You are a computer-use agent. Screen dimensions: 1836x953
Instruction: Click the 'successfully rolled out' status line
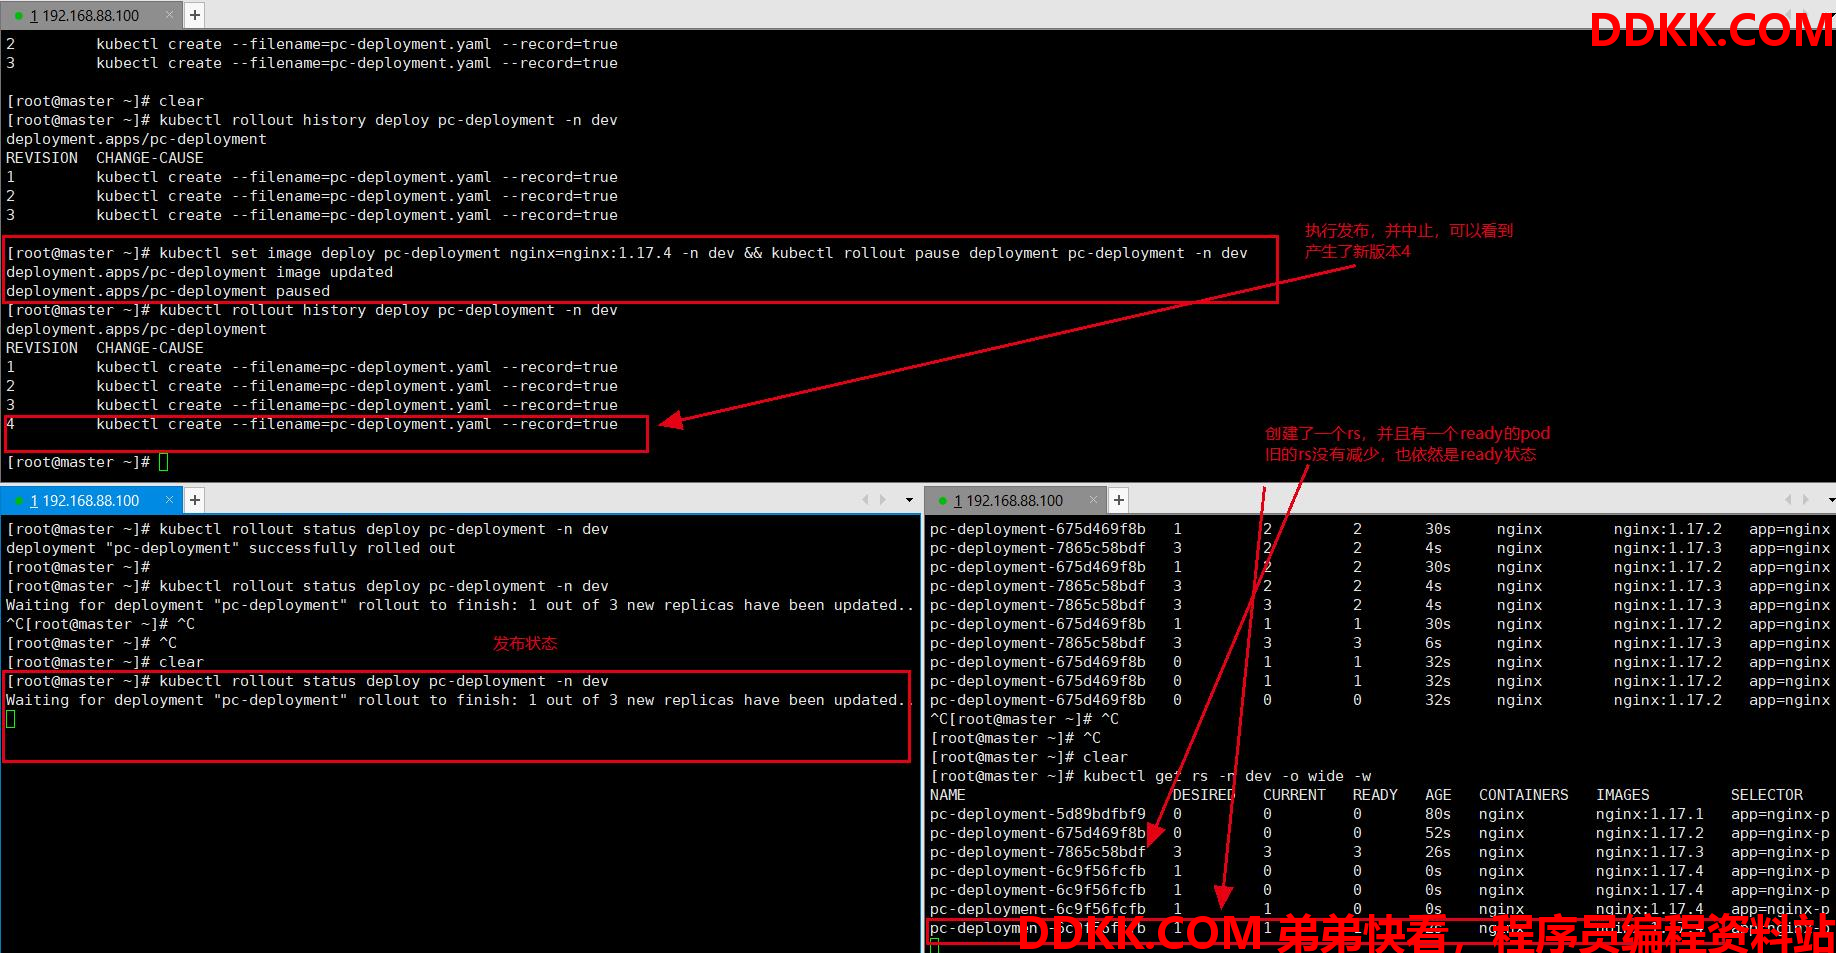[x=231, y=548]
